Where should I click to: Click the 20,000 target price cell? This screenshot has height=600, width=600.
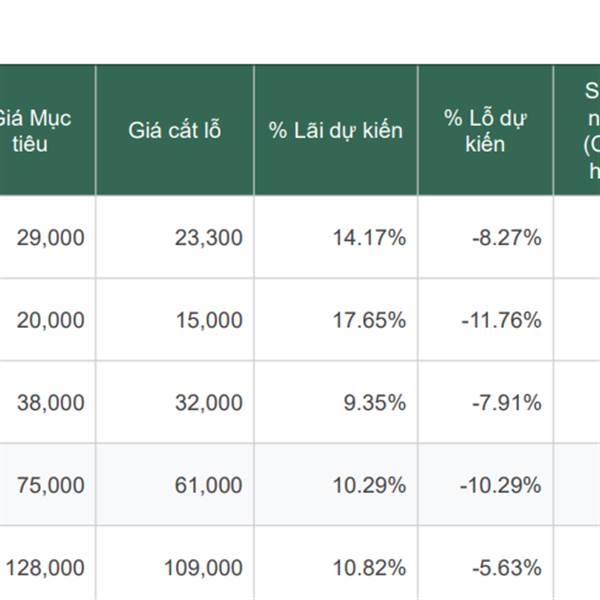(x=50, y=320)
